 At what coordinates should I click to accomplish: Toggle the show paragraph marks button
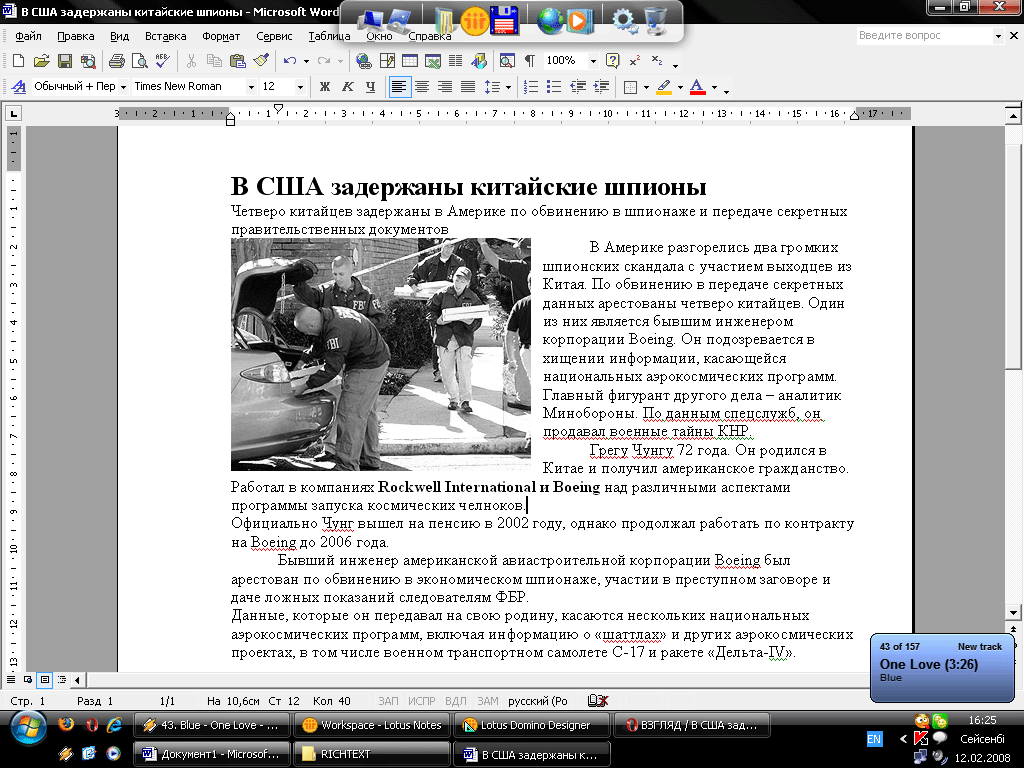(529, 61)
